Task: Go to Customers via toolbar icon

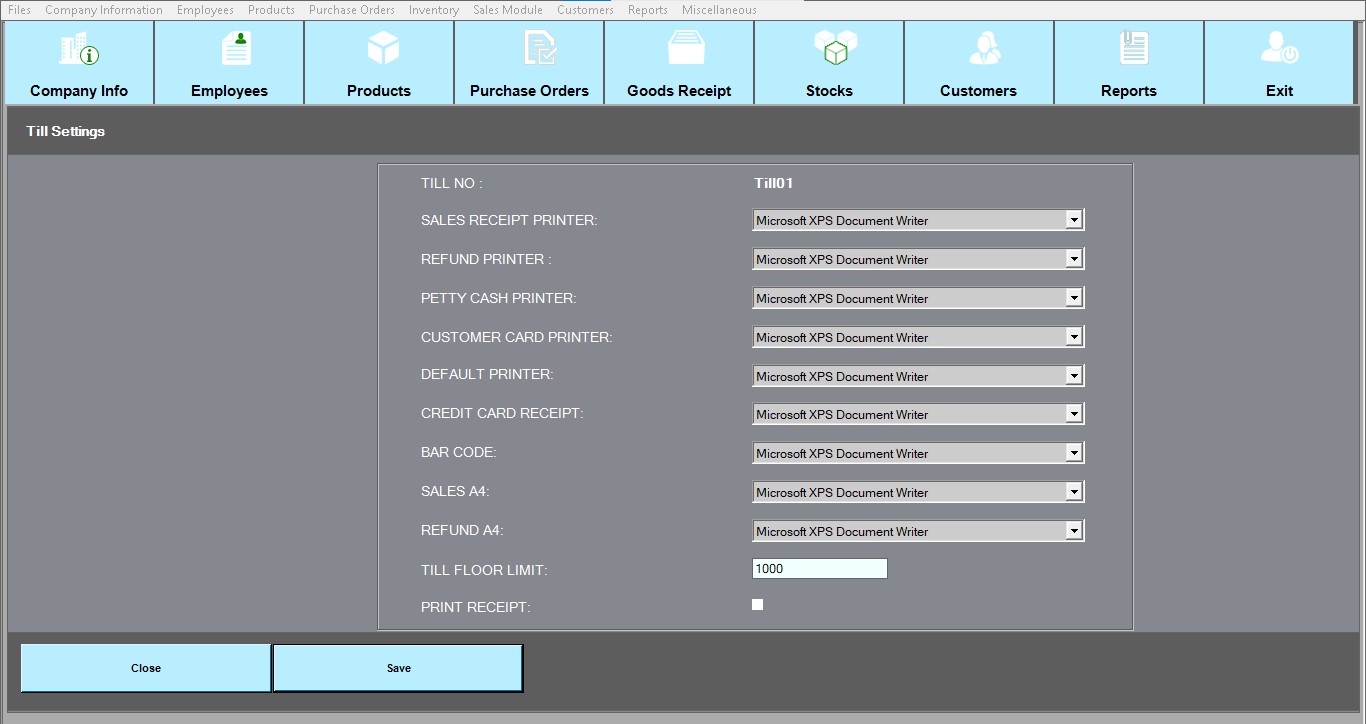Action: coord(985,49)
